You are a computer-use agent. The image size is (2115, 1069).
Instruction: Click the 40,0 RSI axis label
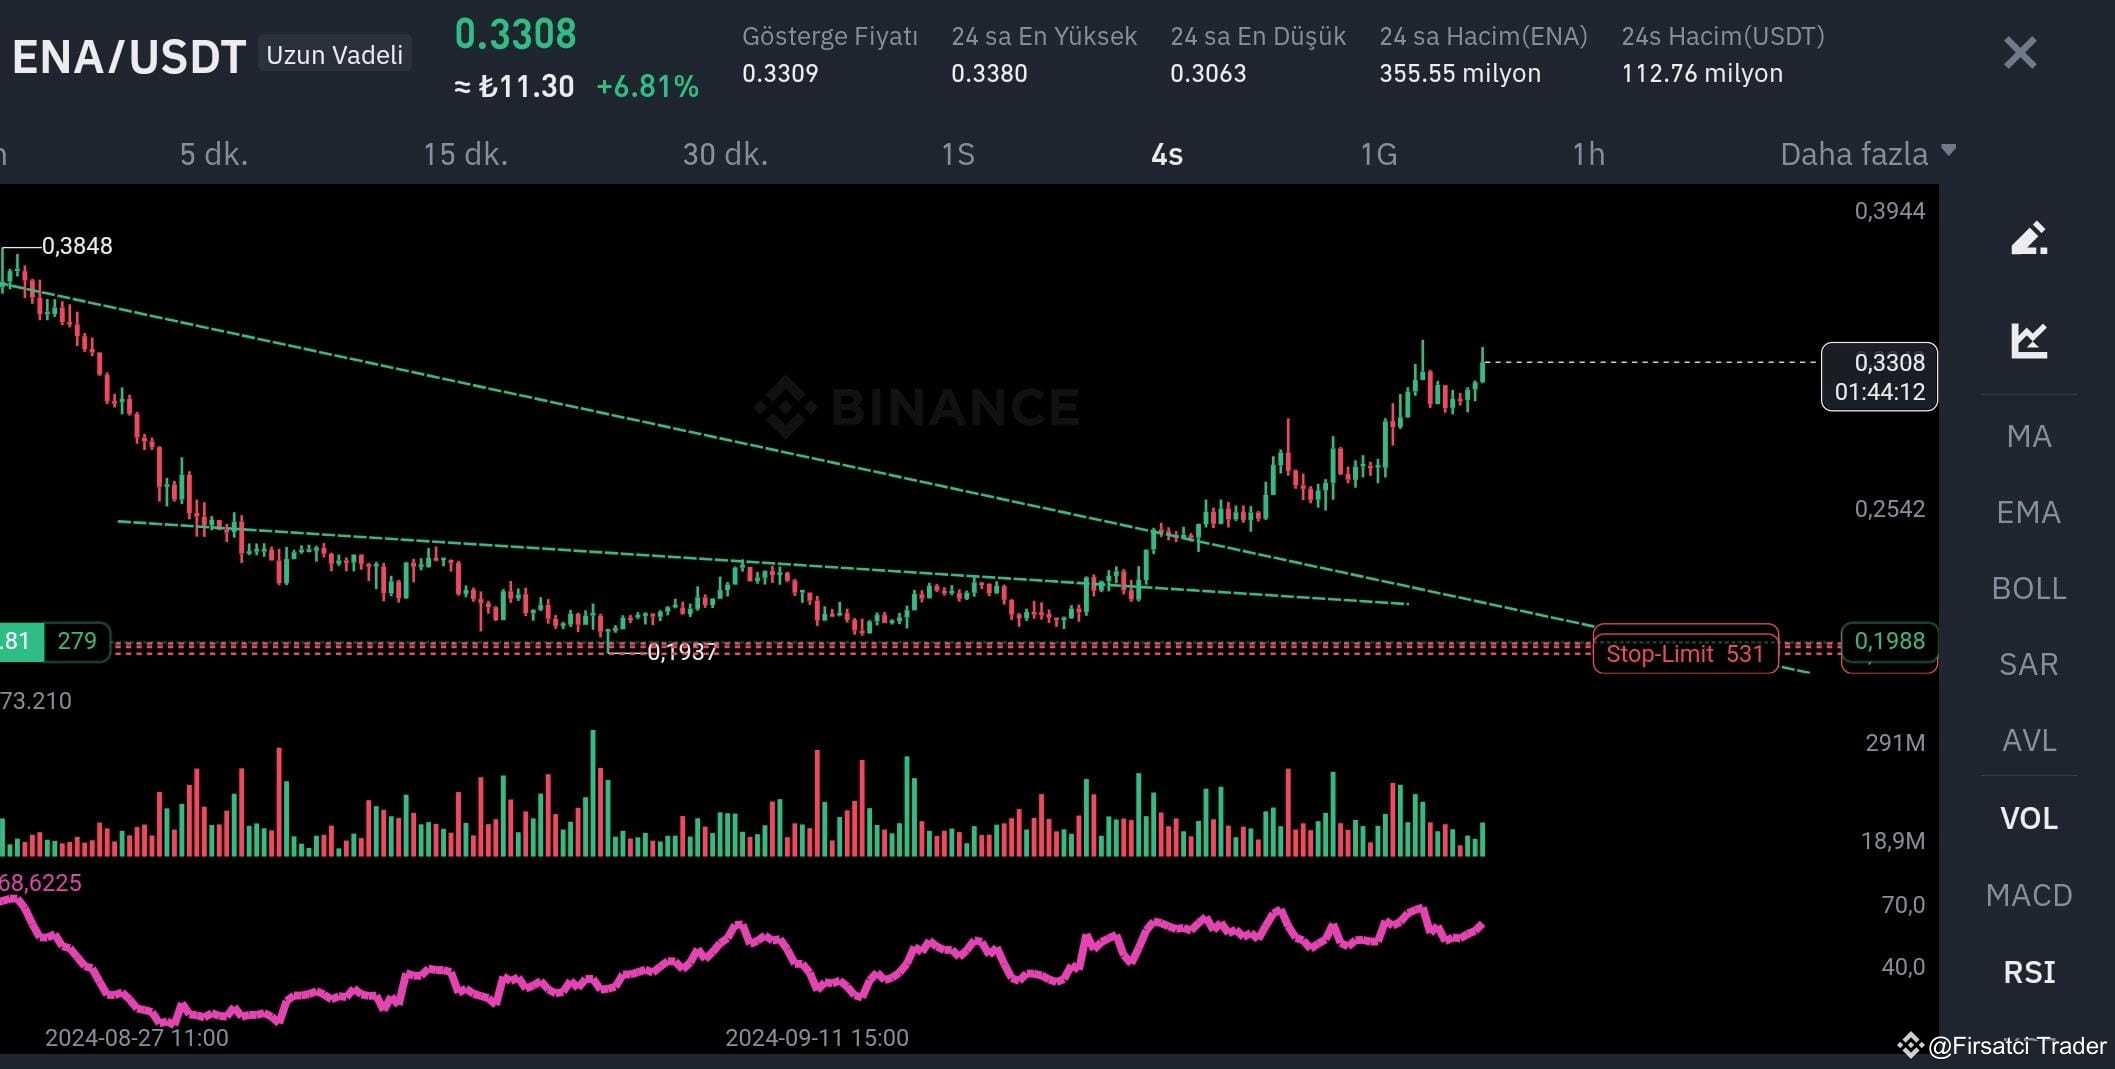[1903, 967]
